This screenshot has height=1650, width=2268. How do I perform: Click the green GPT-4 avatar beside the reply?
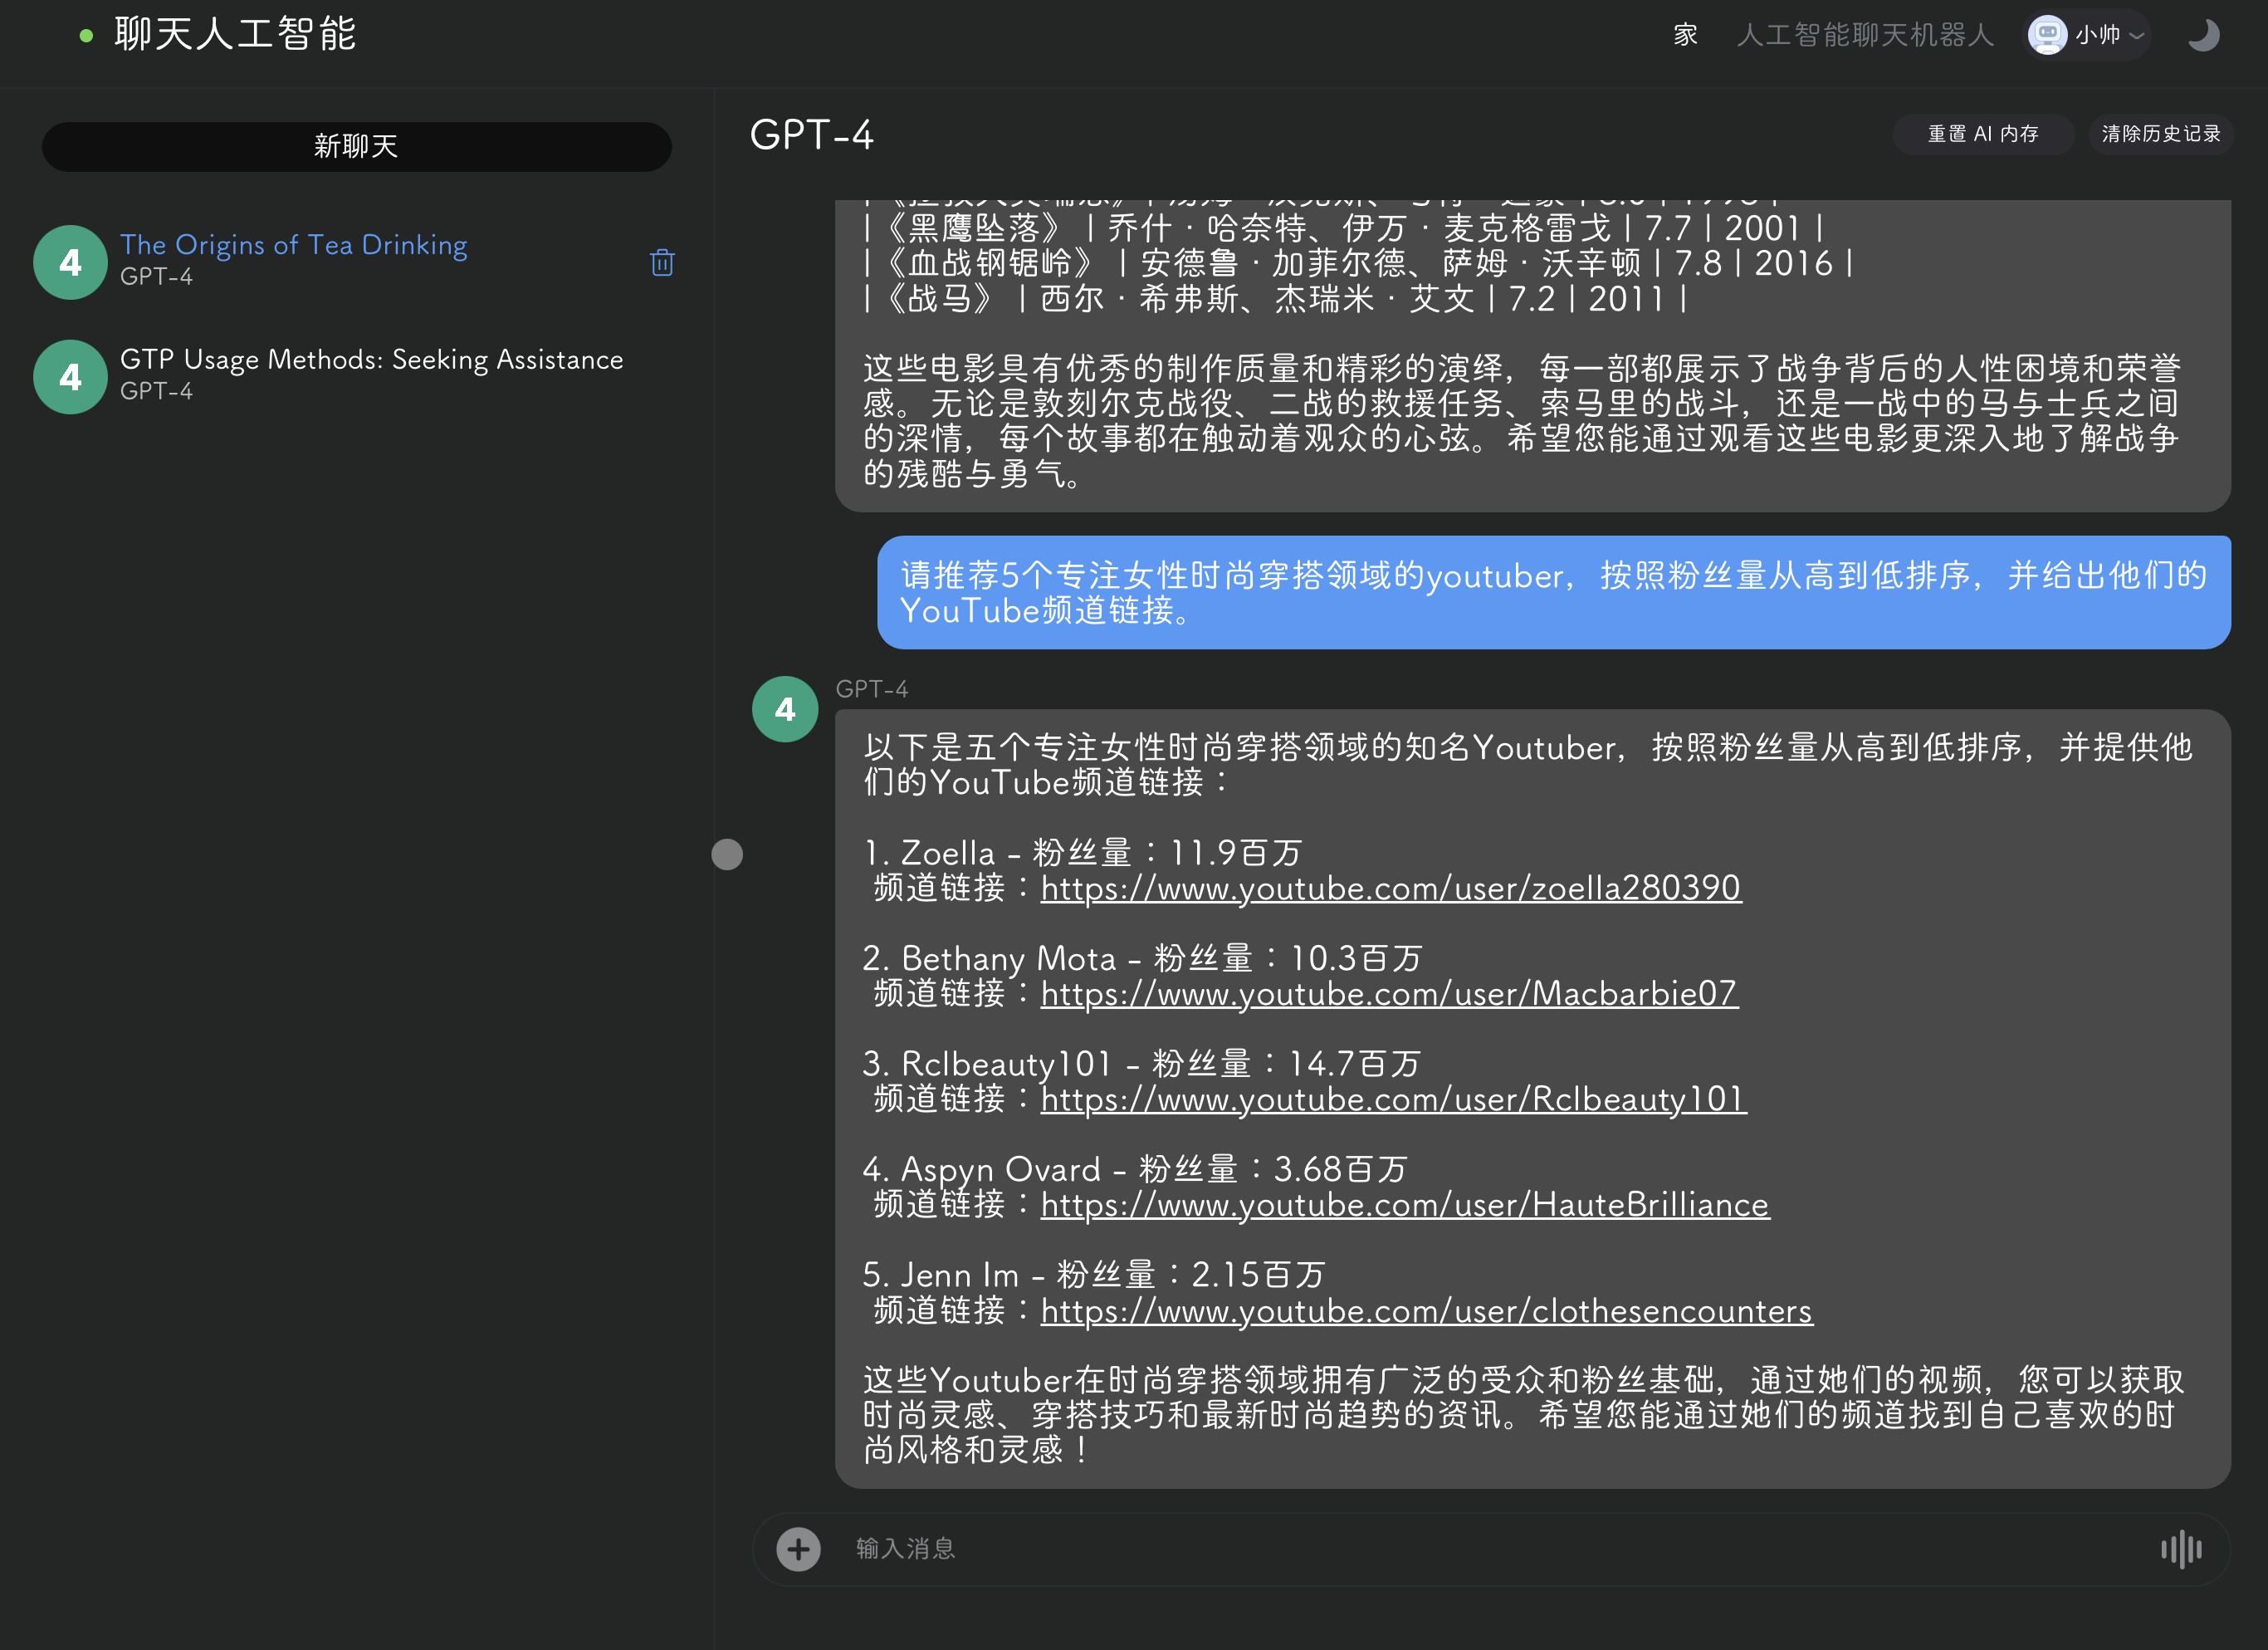(x=785, y=709)
